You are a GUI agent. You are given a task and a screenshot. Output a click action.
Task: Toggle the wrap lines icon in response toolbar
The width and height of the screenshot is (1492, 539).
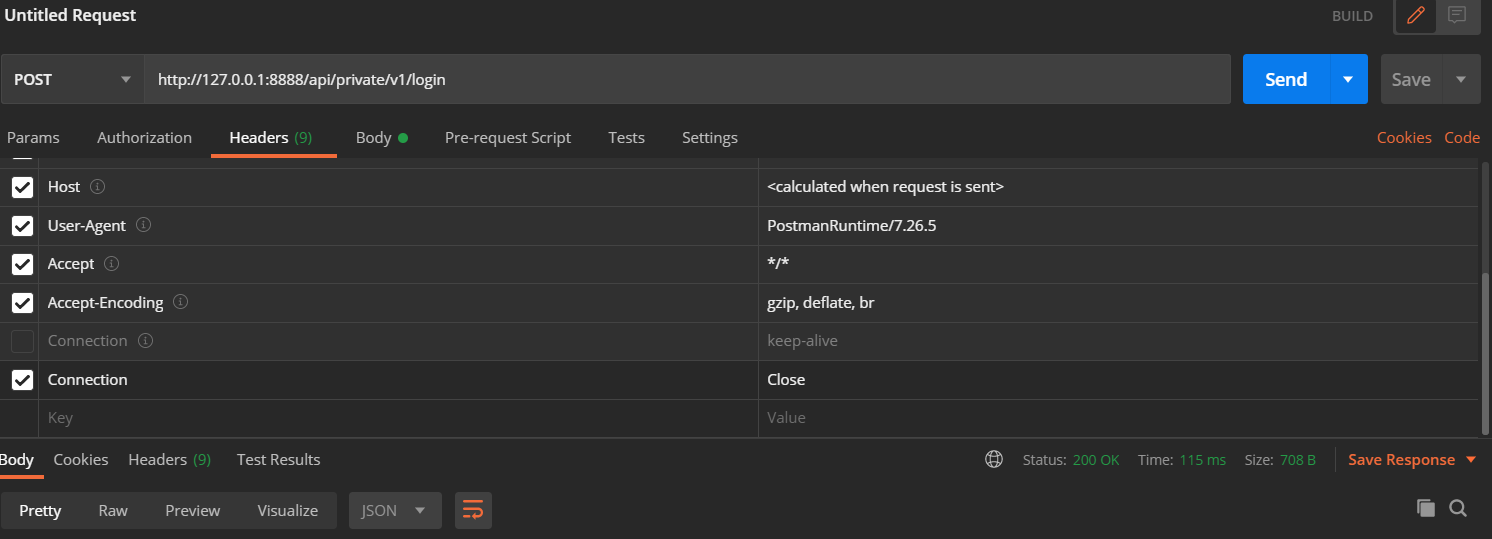(x=473, y=511)
